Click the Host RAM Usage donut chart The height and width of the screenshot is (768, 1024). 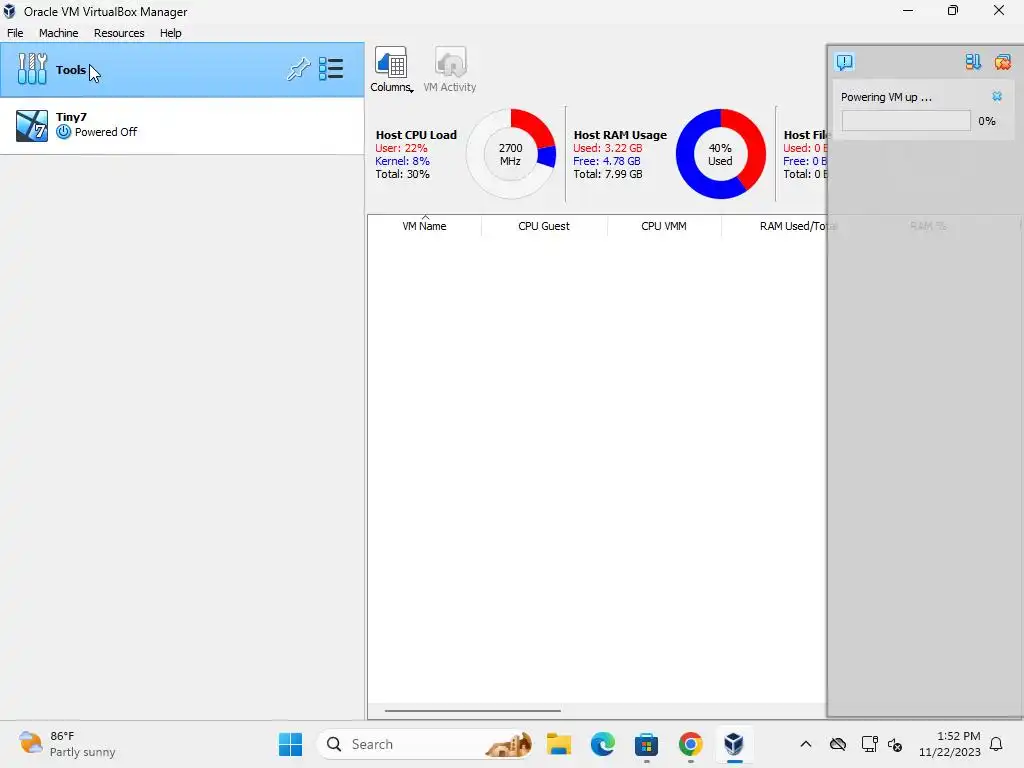(x=720, y=154)
